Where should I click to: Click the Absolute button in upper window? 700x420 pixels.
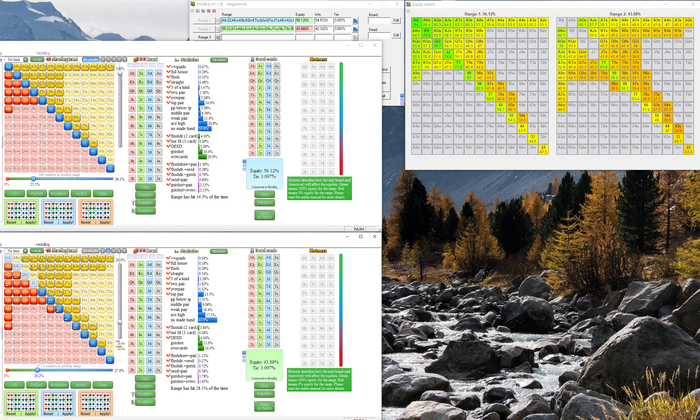coord(219,59)
